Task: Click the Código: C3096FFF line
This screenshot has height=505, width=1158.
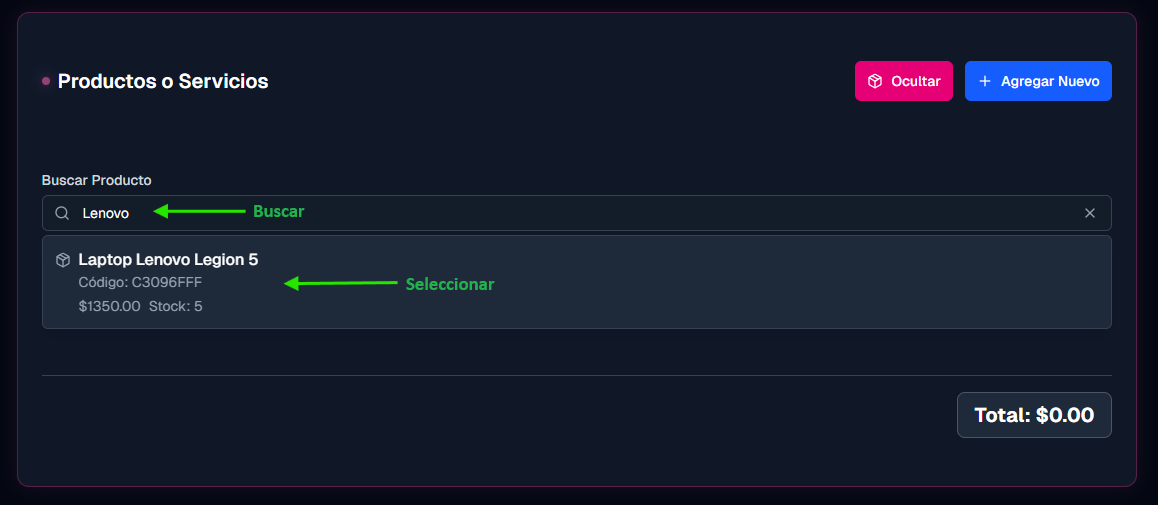Action: (140, 283)
